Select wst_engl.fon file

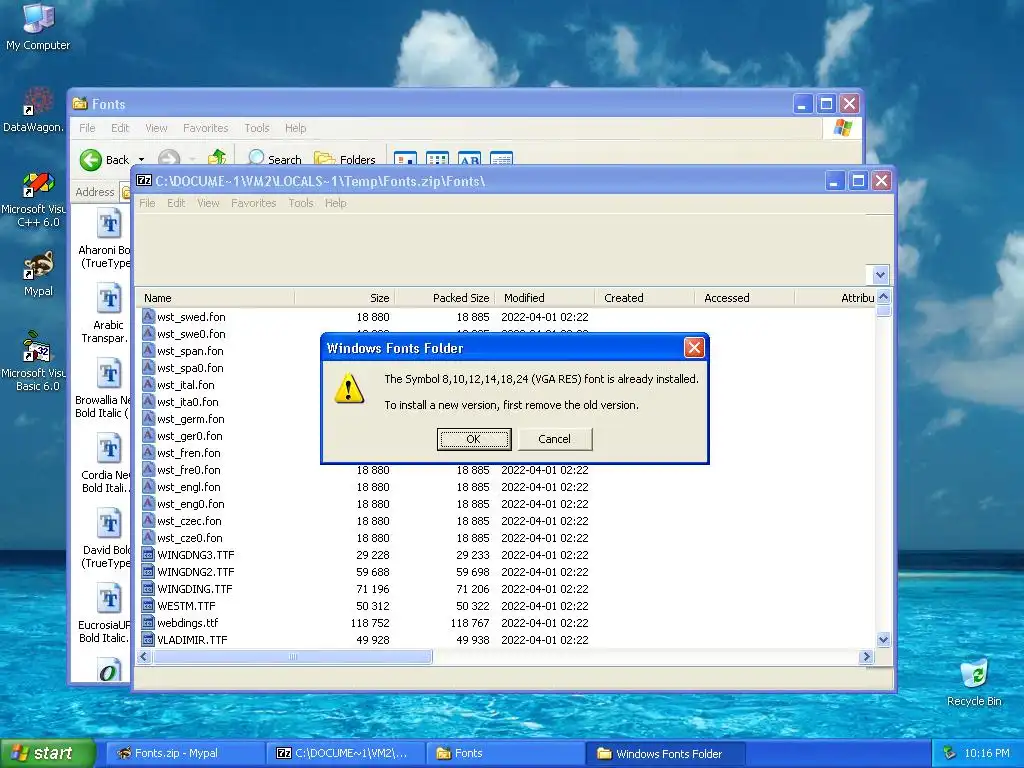pos(182,487)
